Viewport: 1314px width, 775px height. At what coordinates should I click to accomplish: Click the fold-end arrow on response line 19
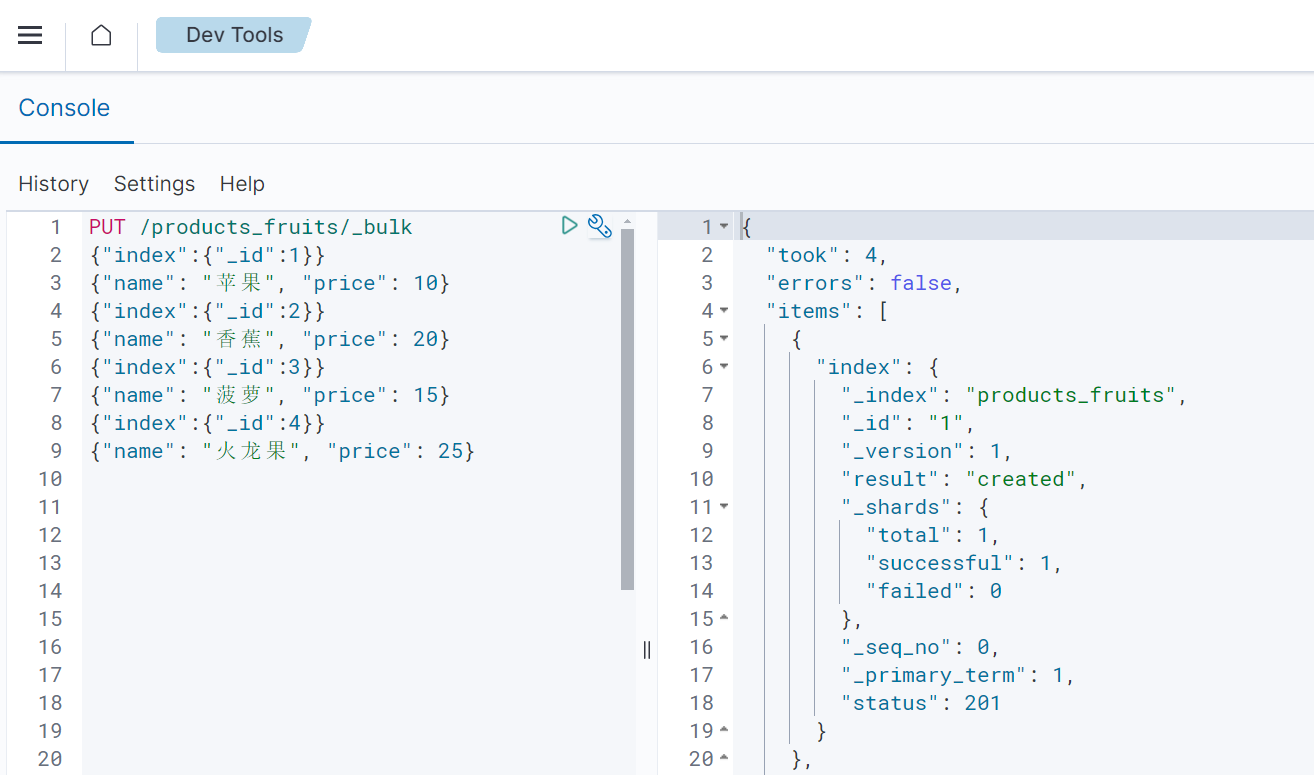coord(724,731)
